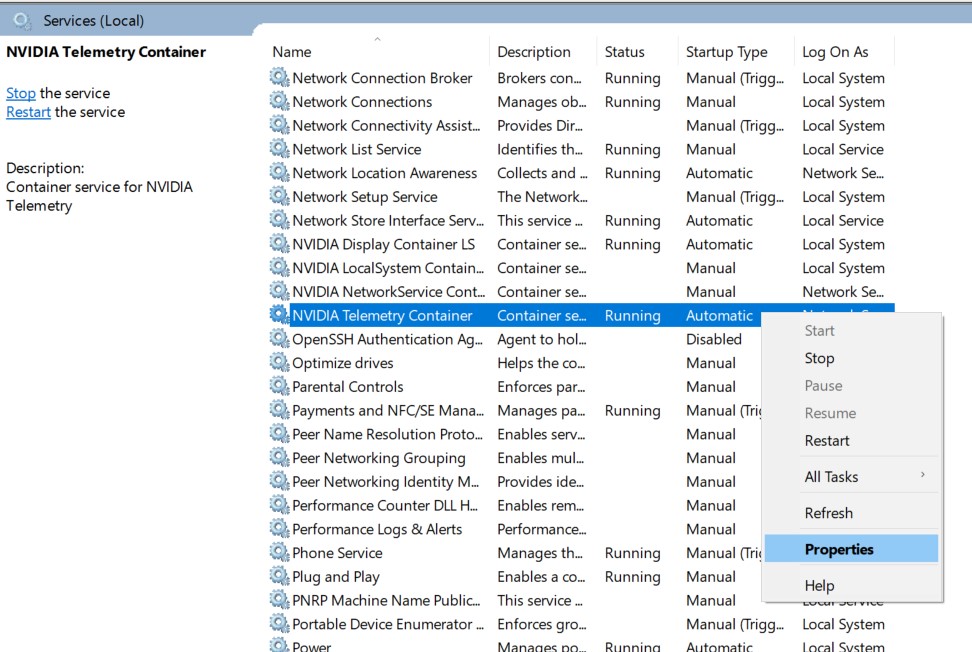Viewport: 972px width, 652px height.
Task: Click gear icon of Performance Logs & Alerts
Action: (279, 529)
